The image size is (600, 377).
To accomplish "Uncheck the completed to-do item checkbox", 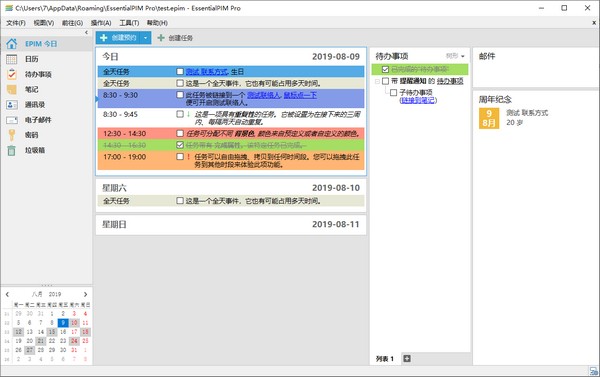I will tap(385, 69).
